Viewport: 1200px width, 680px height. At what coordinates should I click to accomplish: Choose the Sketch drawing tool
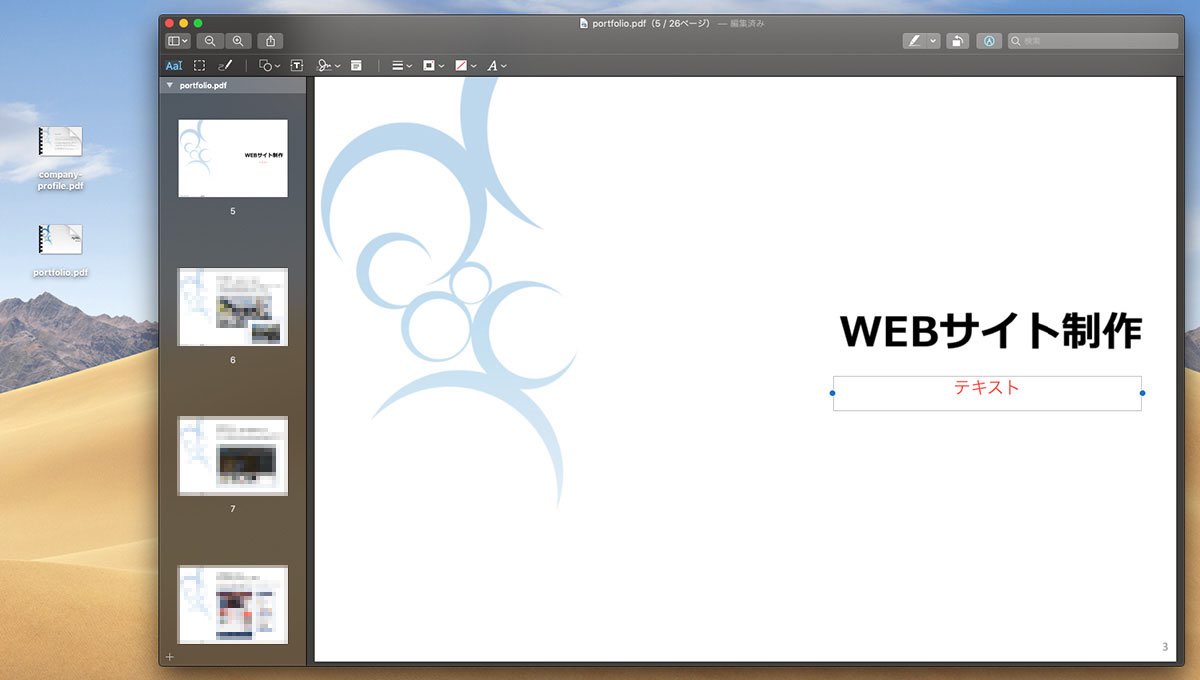(224, 65)
